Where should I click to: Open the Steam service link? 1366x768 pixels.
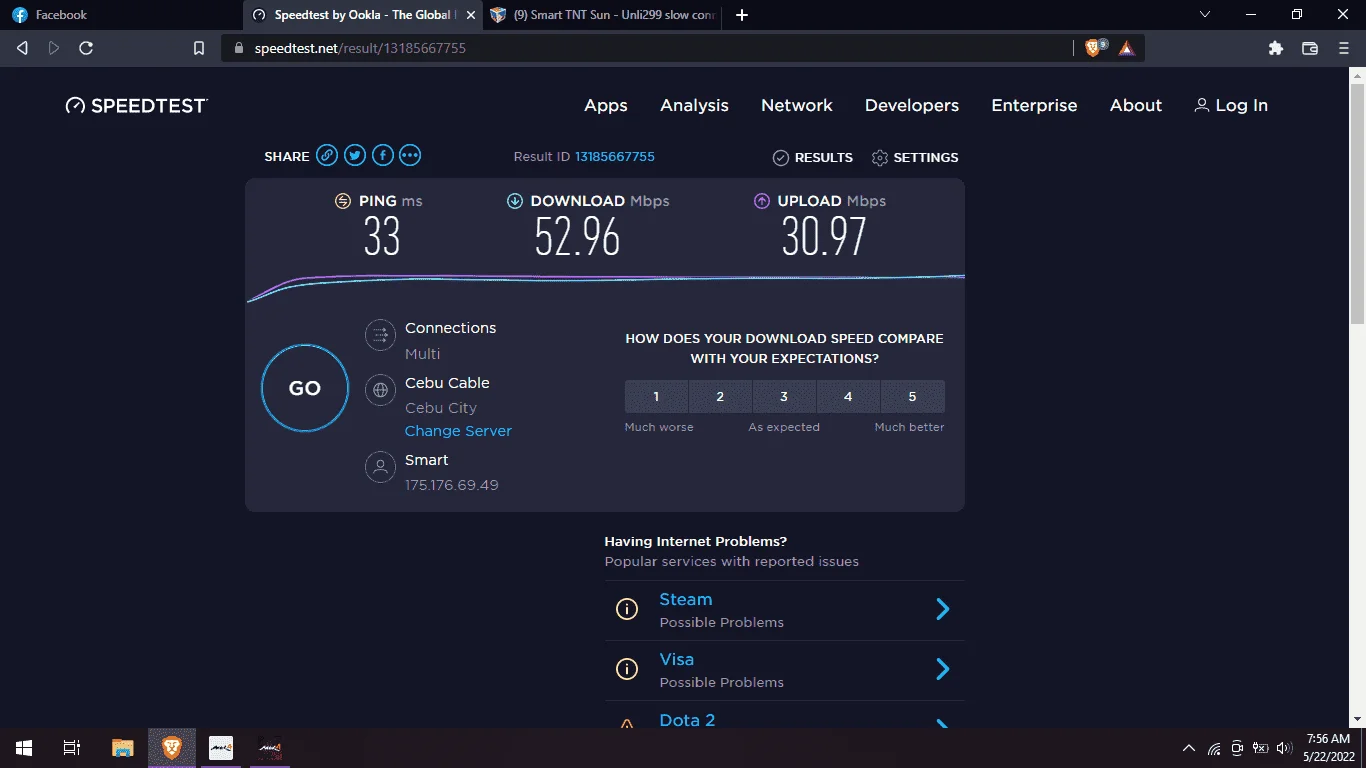686,600
